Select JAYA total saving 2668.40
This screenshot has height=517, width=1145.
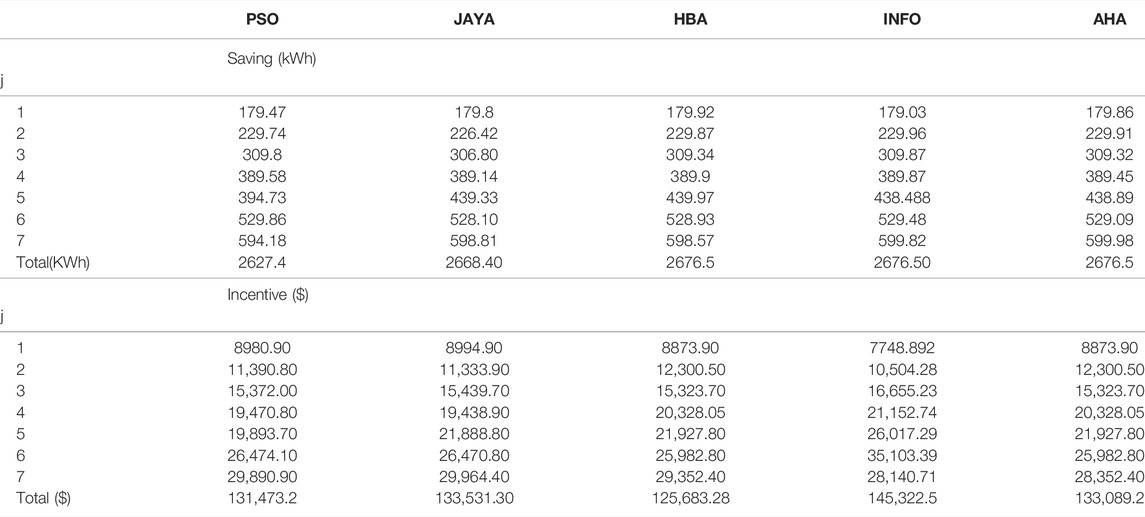tap(474, 263)
